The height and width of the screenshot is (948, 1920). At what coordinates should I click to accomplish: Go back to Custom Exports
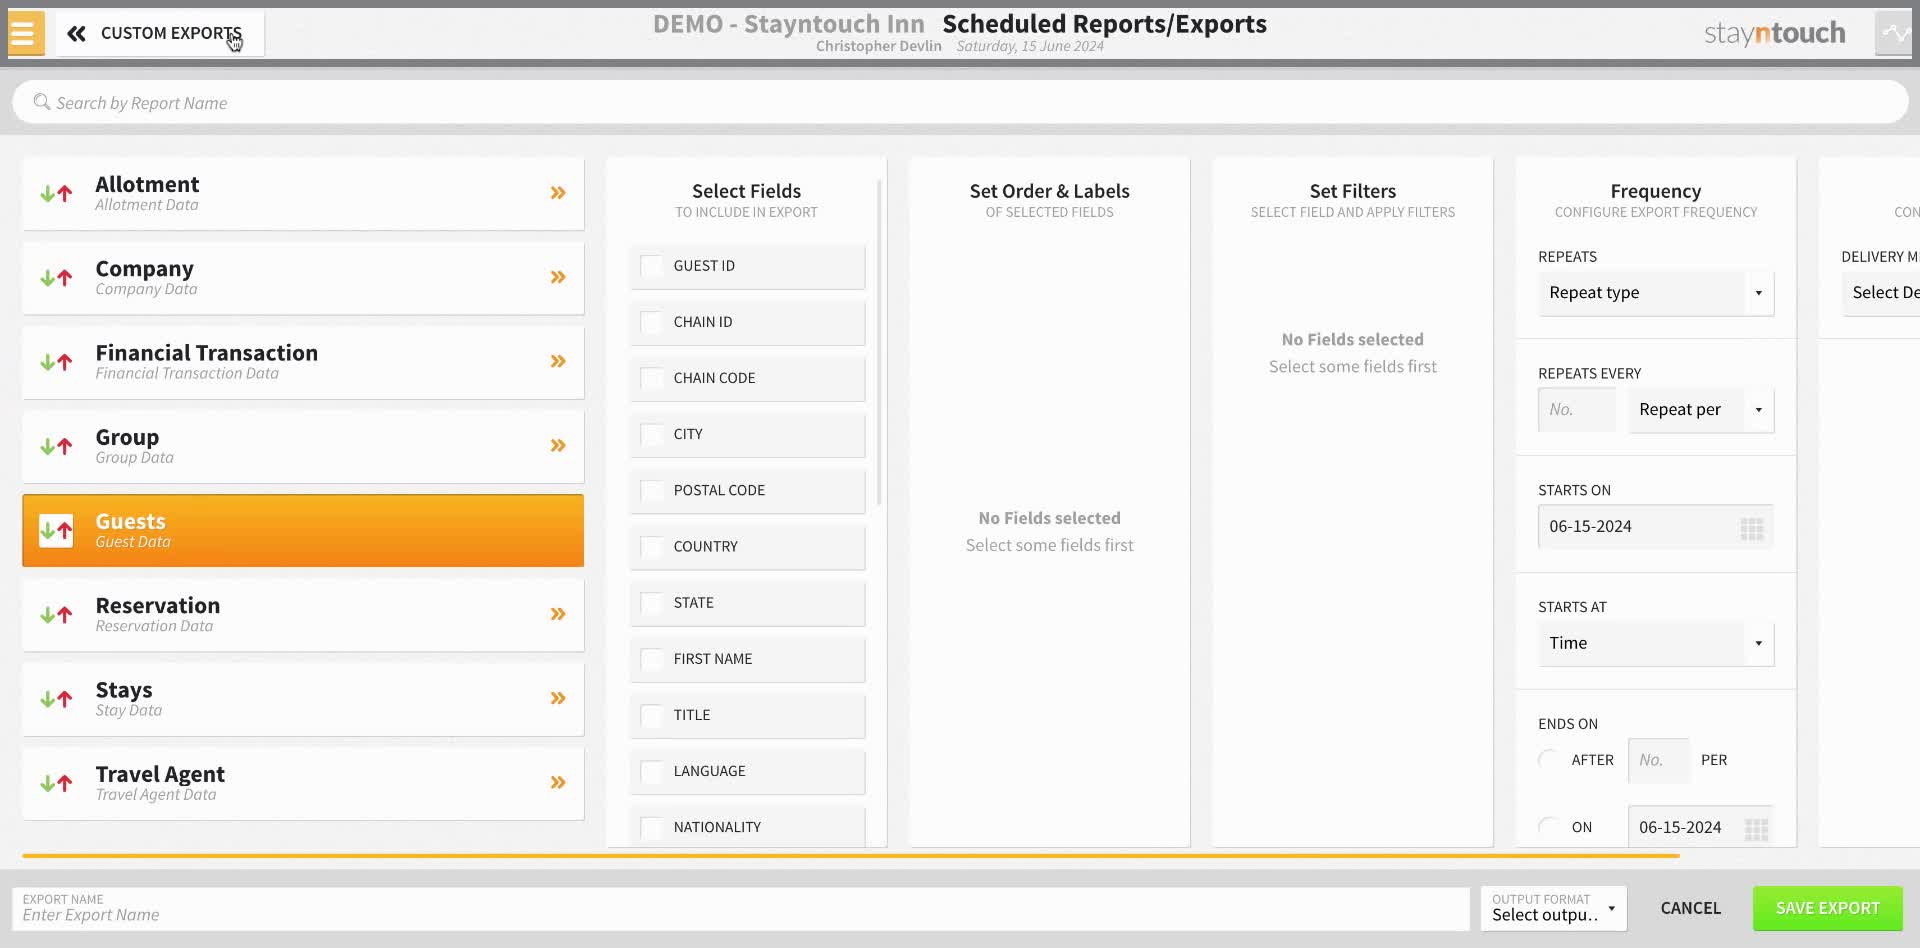tap(158, 33)
